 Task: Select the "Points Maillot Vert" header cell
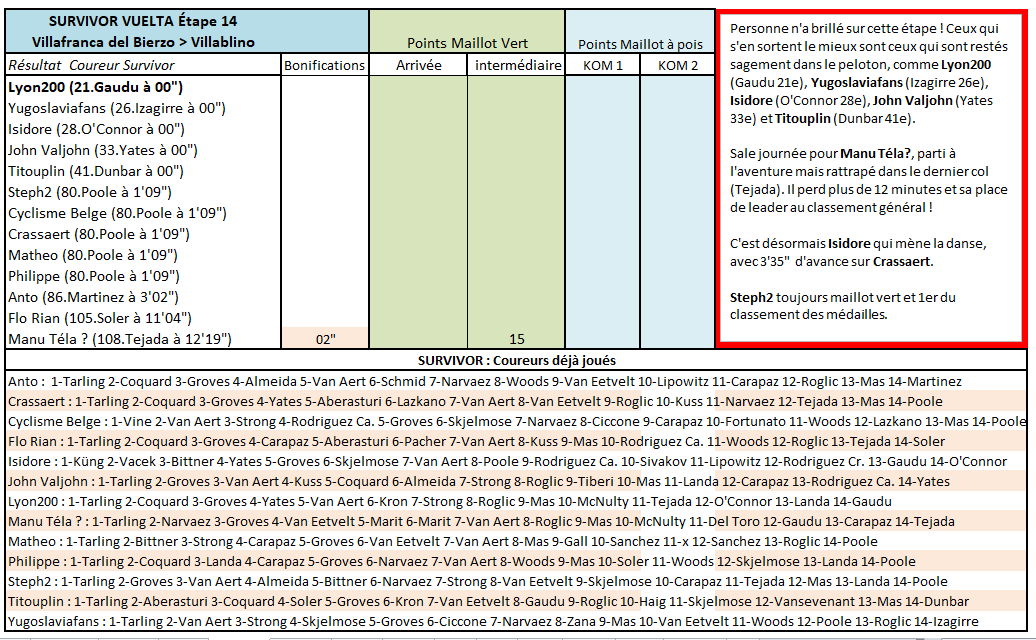click(467, 43)
